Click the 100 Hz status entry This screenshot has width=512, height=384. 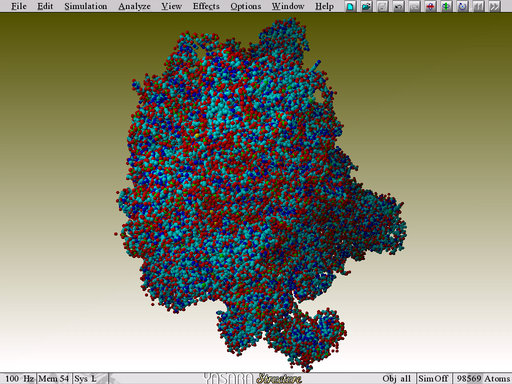point(19,379)
